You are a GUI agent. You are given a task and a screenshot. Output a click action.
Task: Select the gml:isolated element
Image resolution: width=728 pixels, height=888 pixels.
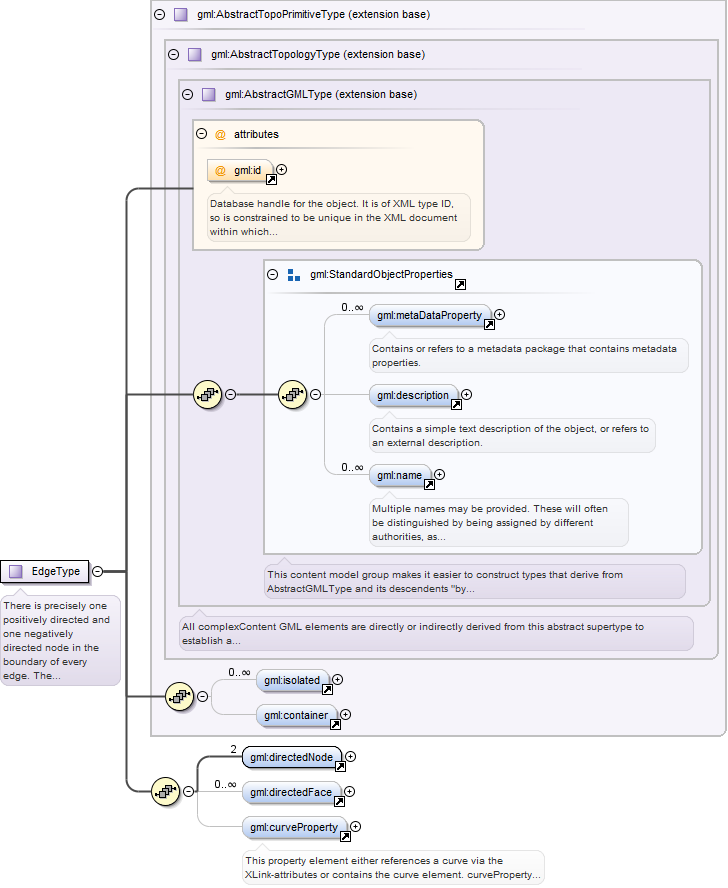tap(292, 680)
